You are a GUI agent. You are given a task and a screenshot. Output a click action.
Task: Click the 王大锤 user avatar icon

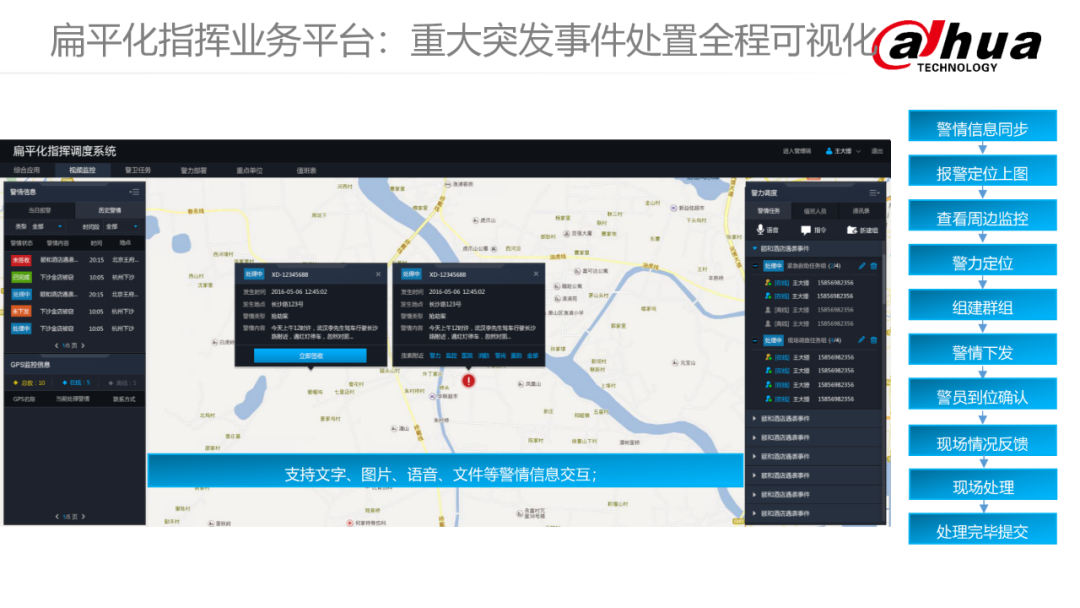pos(829,151)
